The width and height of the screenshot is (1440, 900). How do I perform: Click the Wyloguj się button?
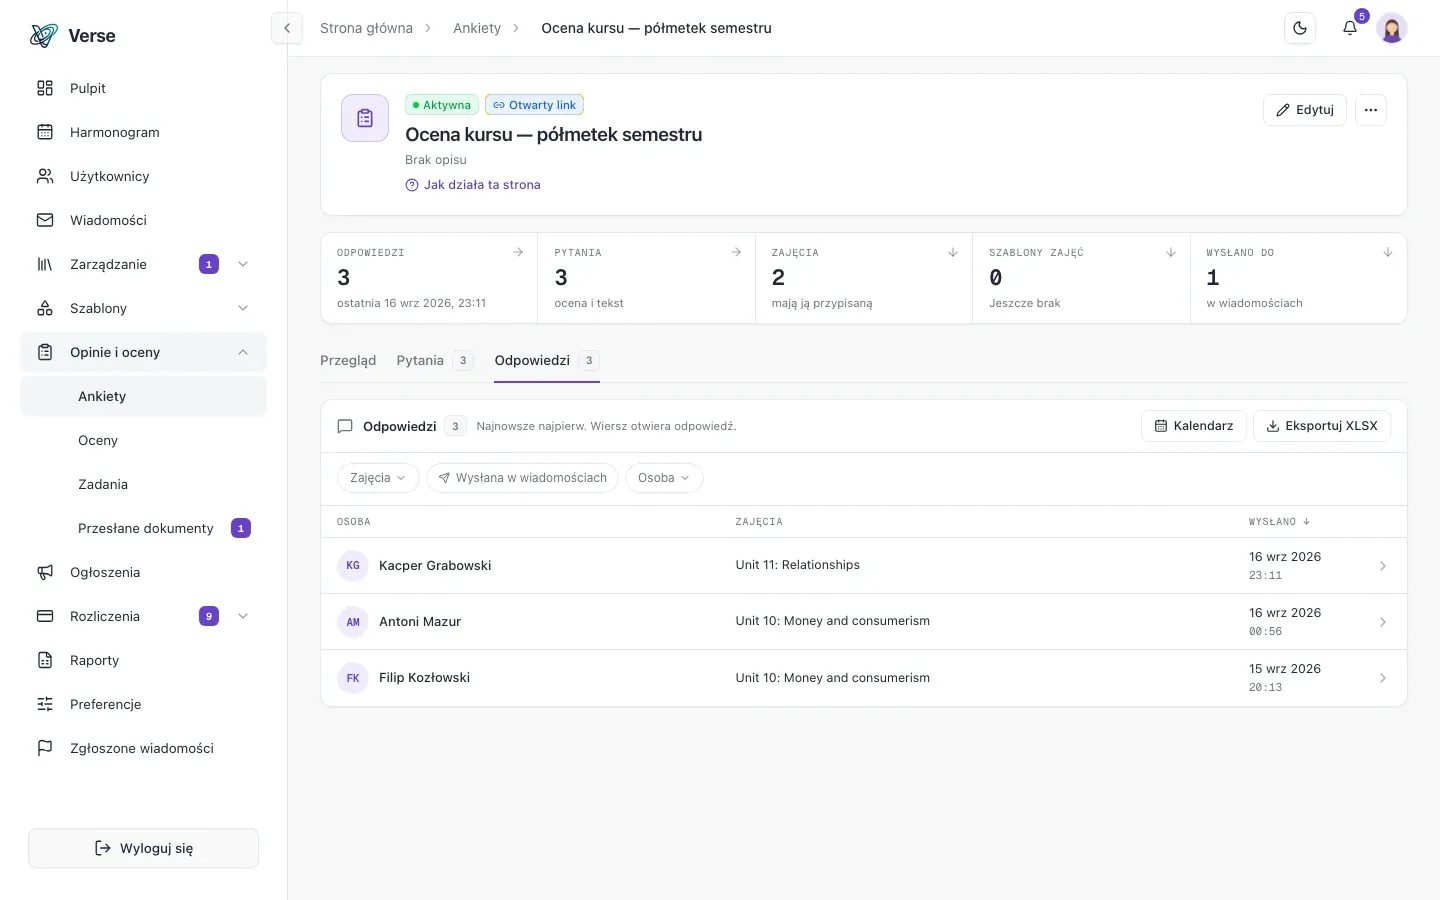pyautogui.click(x=144, y=848)
